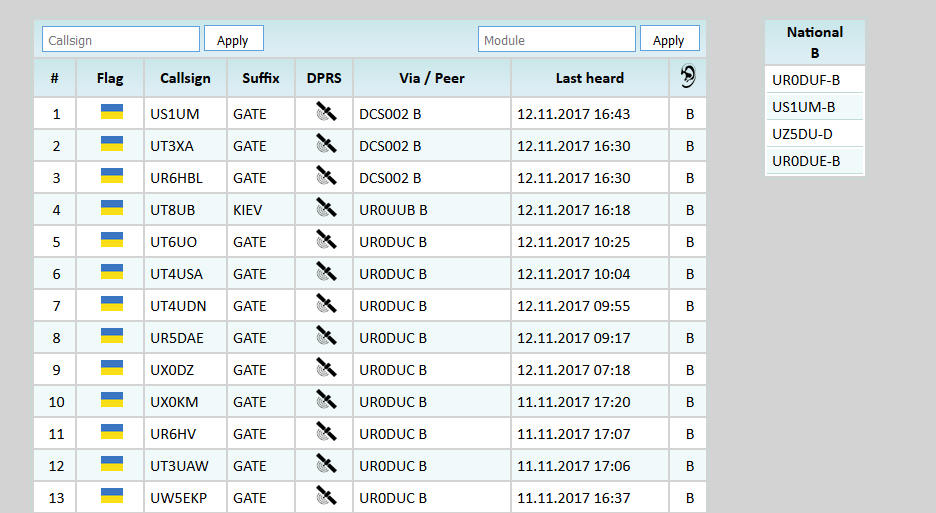Click the DPRS satellite icon for US1UM
The image size is (936, 513).
[x=325, y=113]
